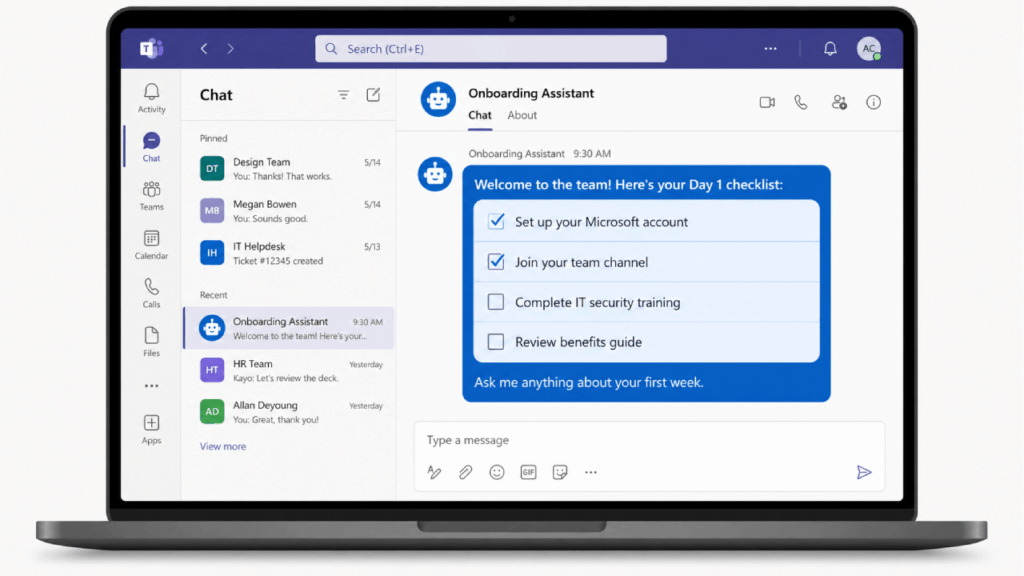
Task: Open Activity from the left sidebar
Action: (151, 98)
